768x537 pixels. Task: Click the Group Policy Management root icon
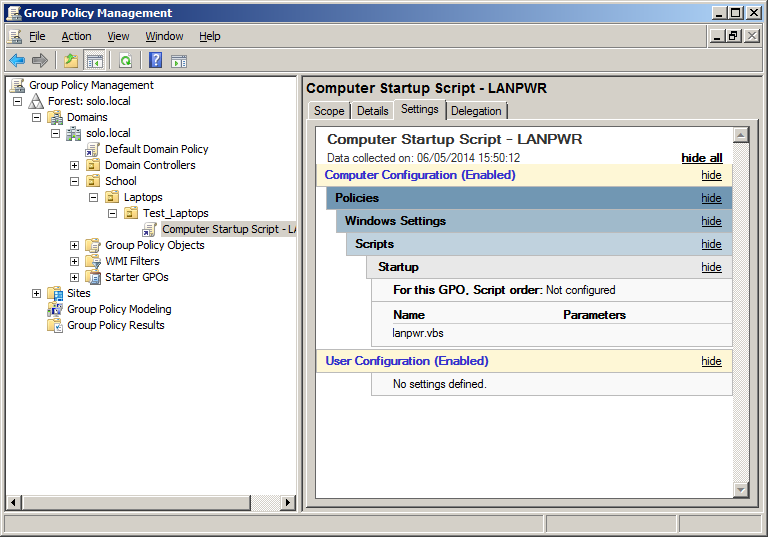pos(18,85)
